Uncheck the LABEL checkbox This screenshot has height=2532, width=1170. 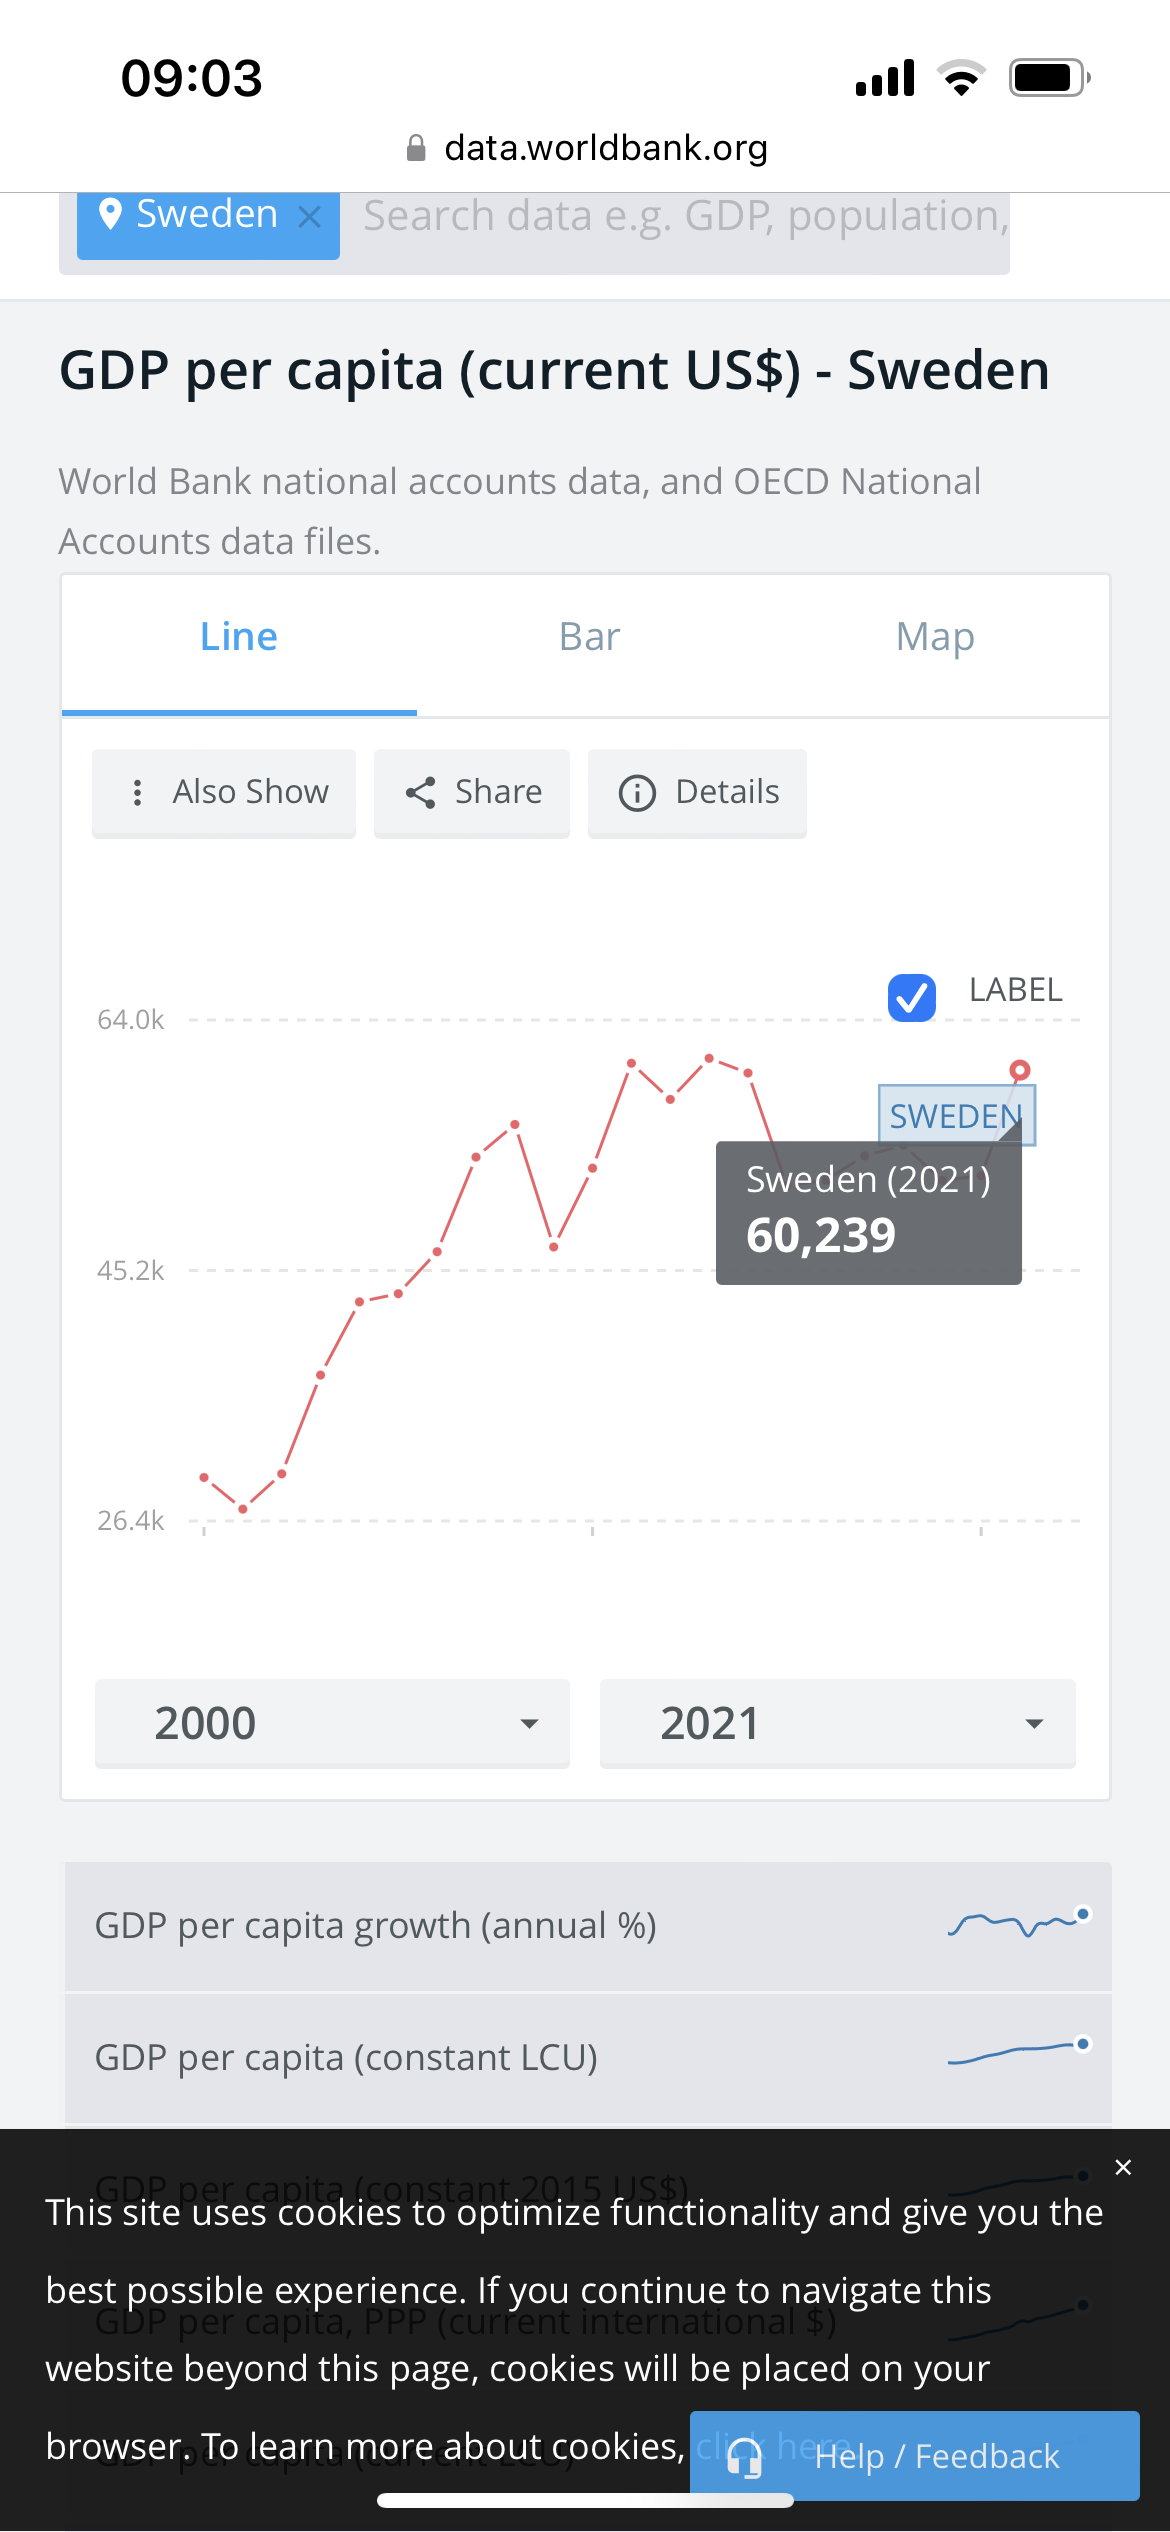tap(911, 997)
